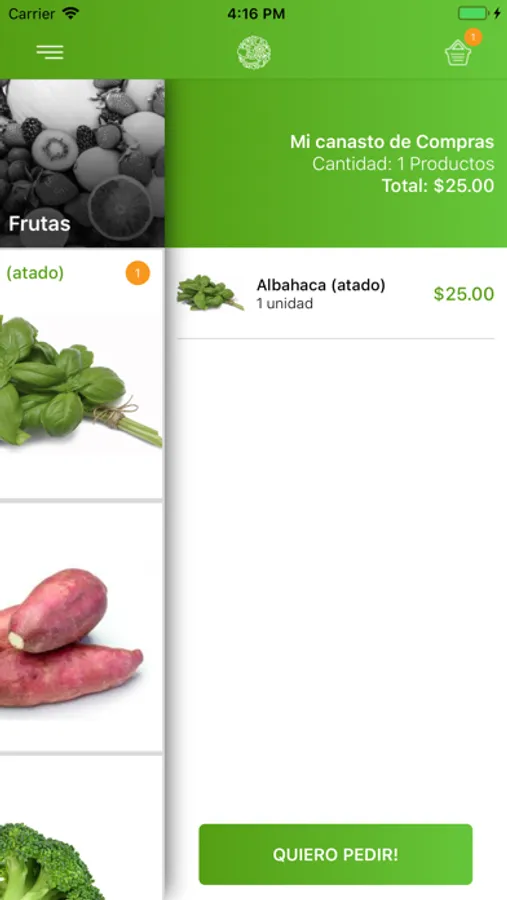Tap the green (atado) product title

pyautogui.click(x=35, y=273)
